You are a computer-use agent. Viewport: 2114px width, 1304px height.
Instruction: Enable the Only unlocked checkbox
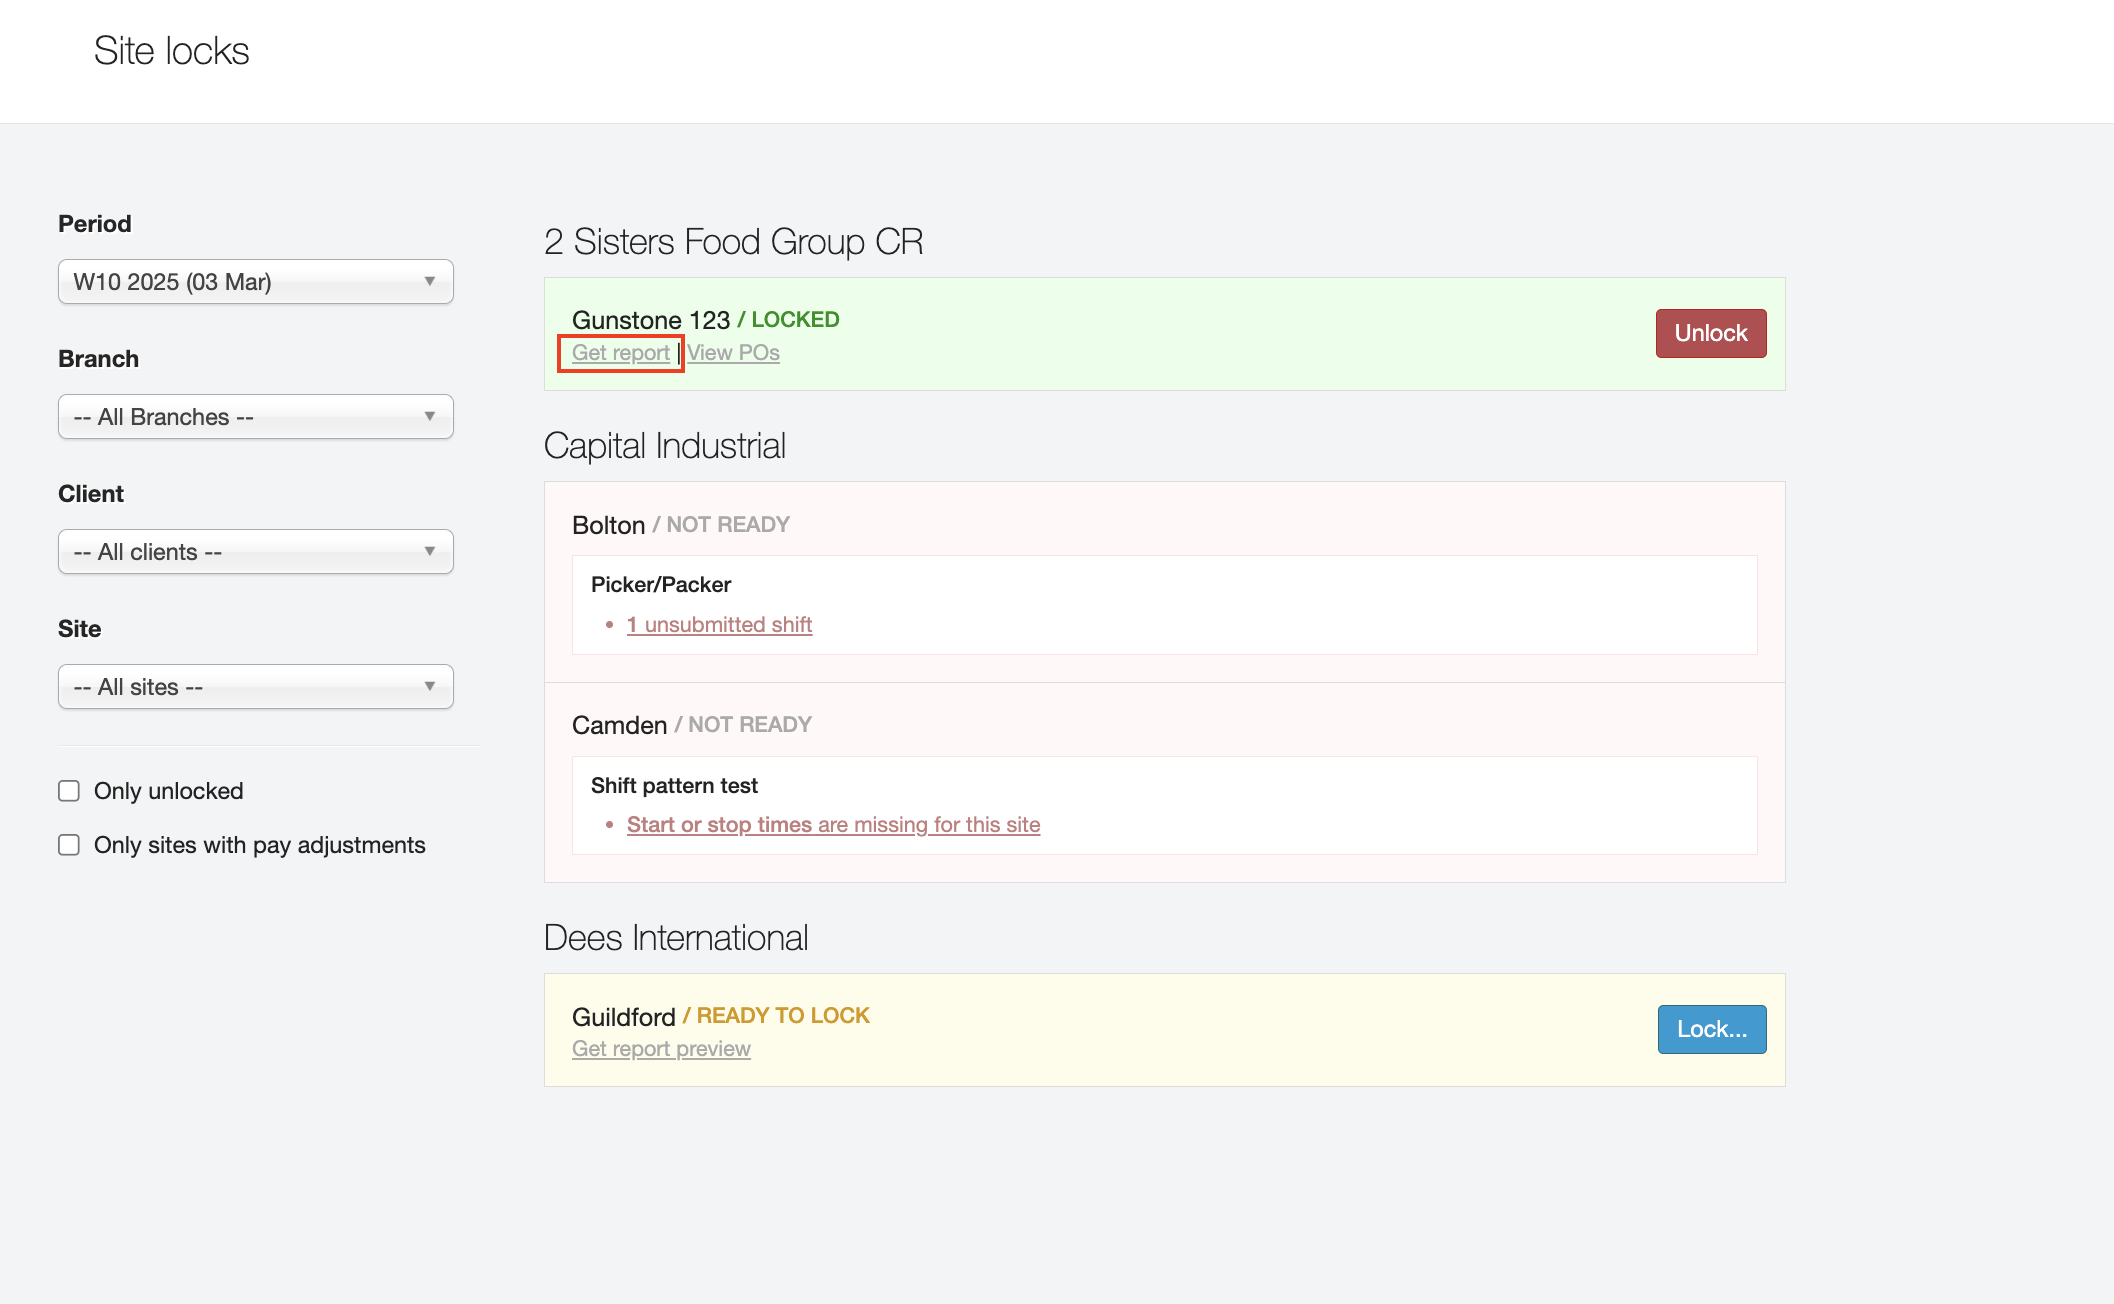coord(69,791)
